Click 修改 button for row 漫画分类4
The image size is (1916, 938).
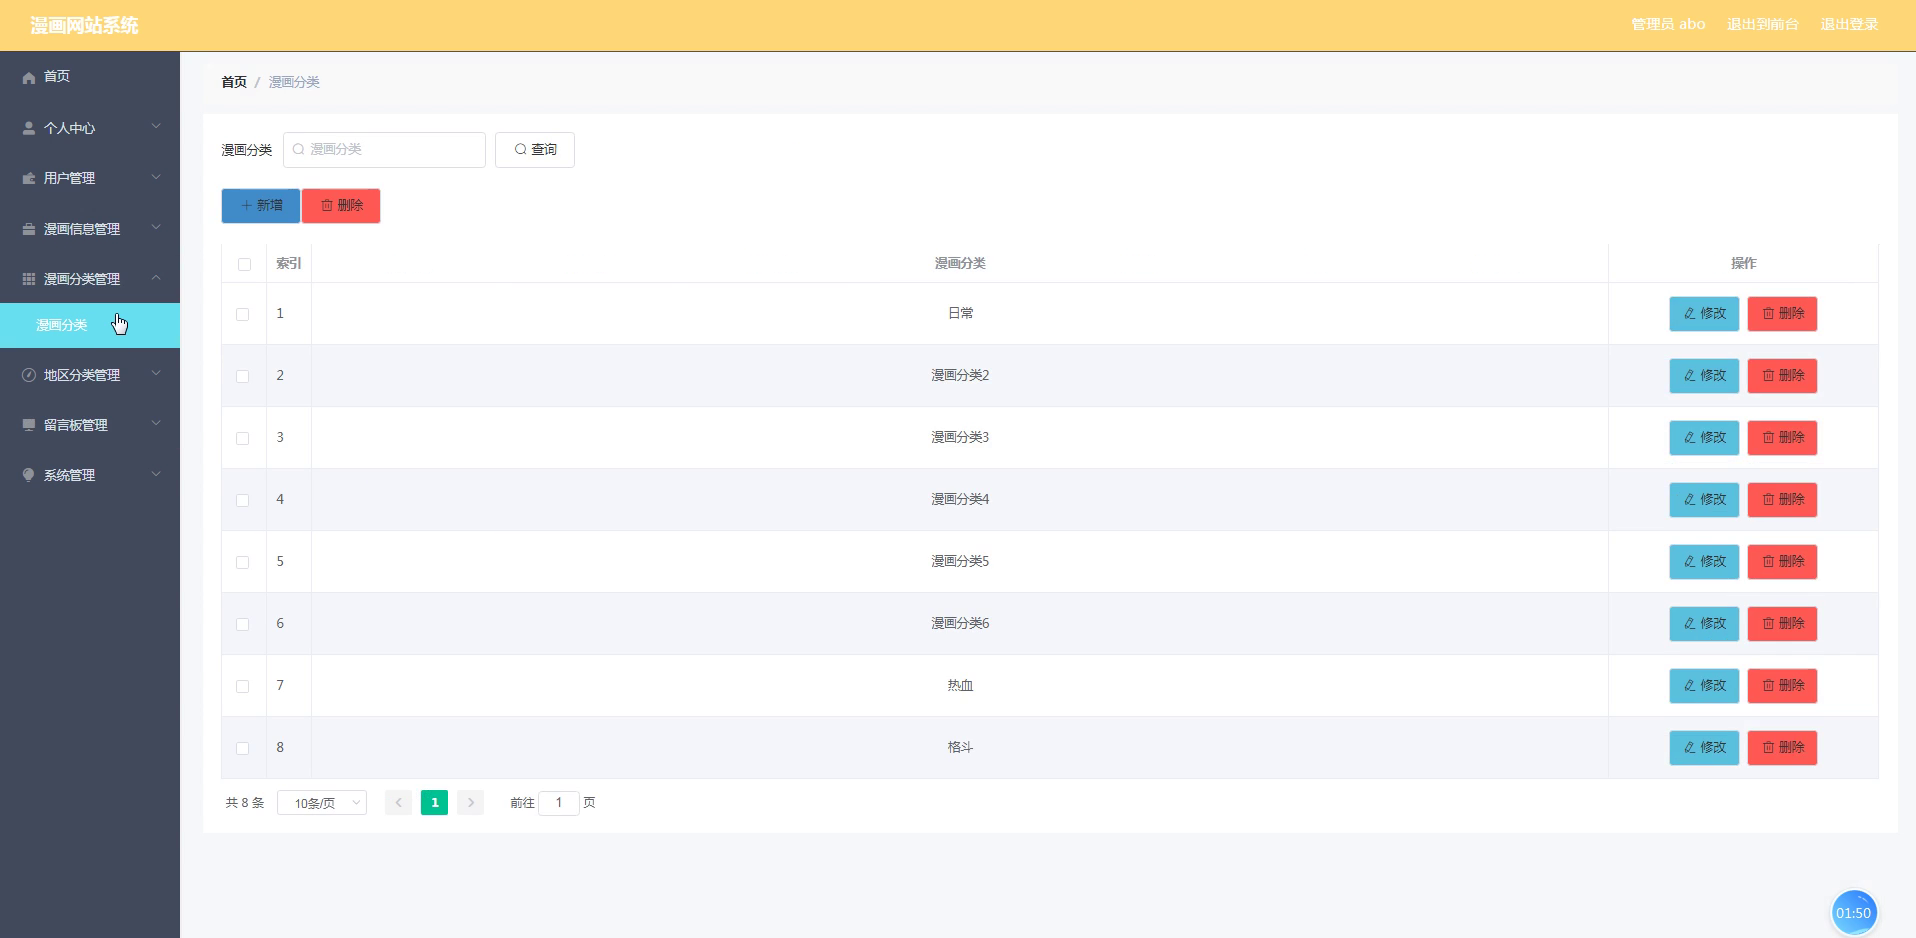1704,500
